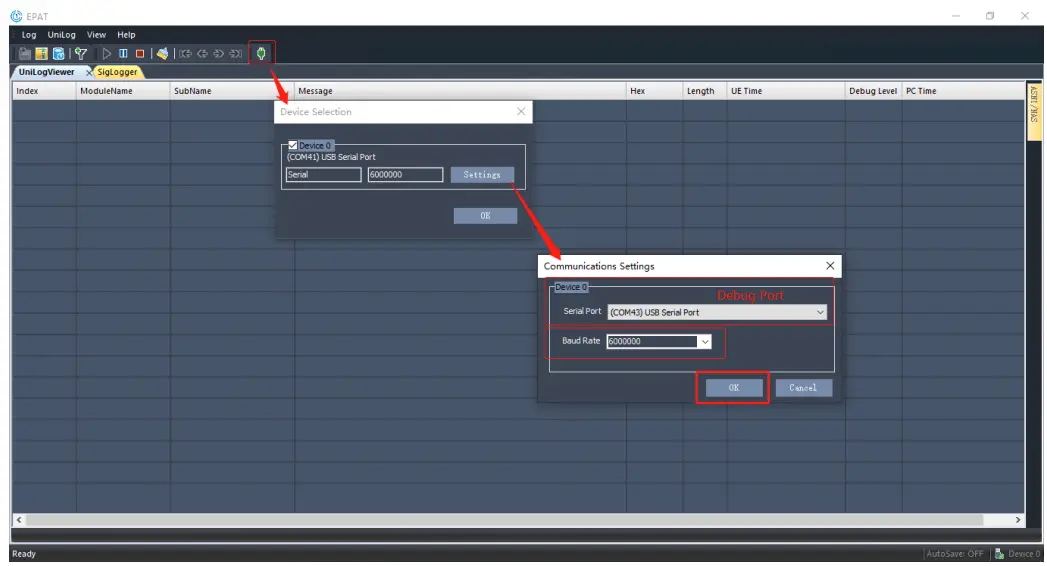Open the Baud Rate dropdown arrow
Screen dimensions: 1047x566
pyautogui.click(x=704, y=342)
